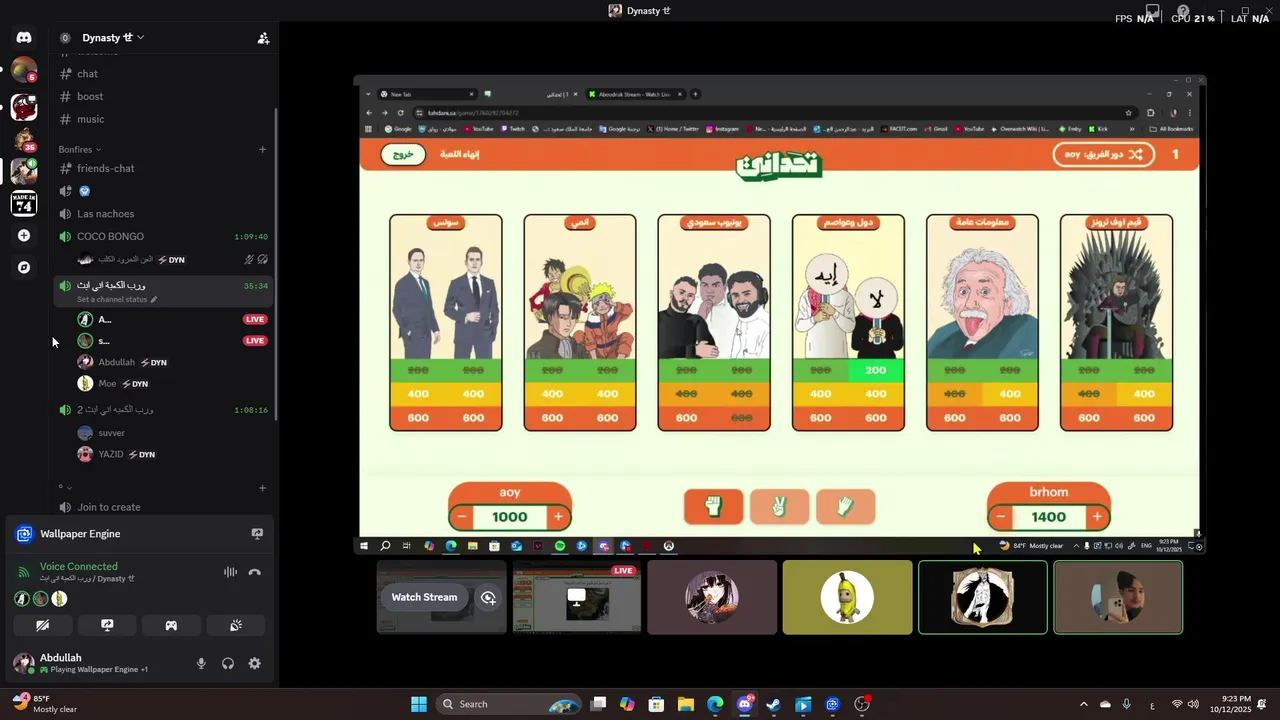Stop streaming Wallpaper Engine icon

[x=257, y=534]
